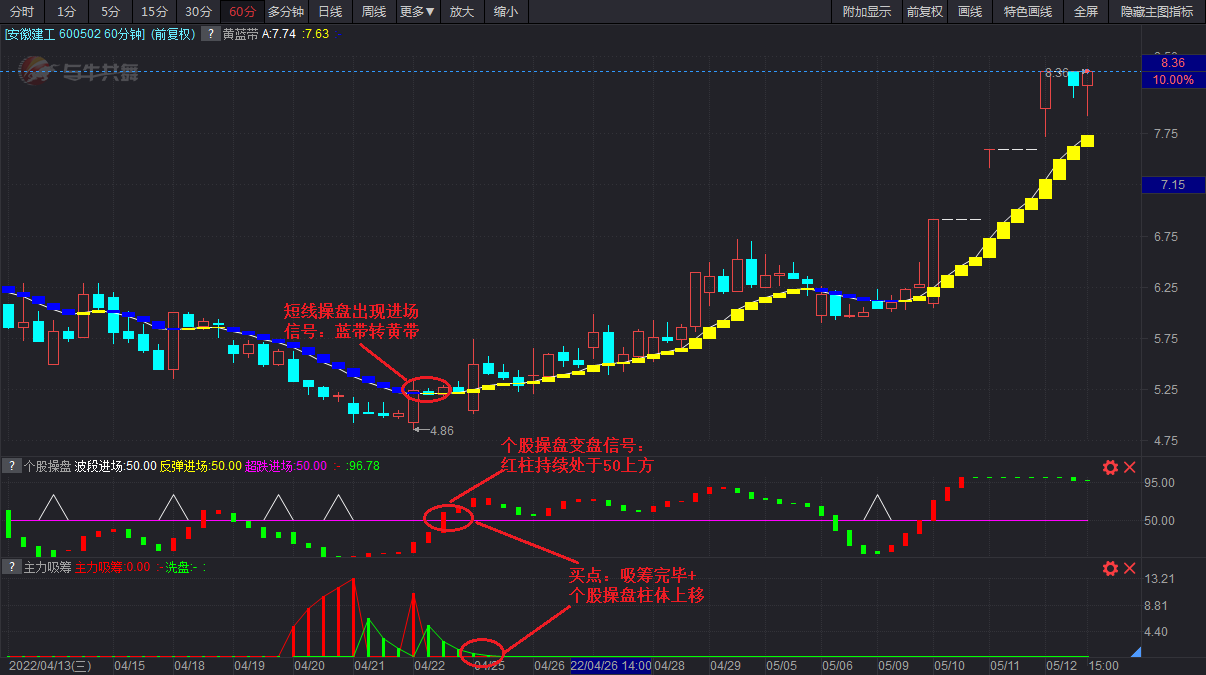Switch to 周线 weekly chart

click(x=374, y=12)
